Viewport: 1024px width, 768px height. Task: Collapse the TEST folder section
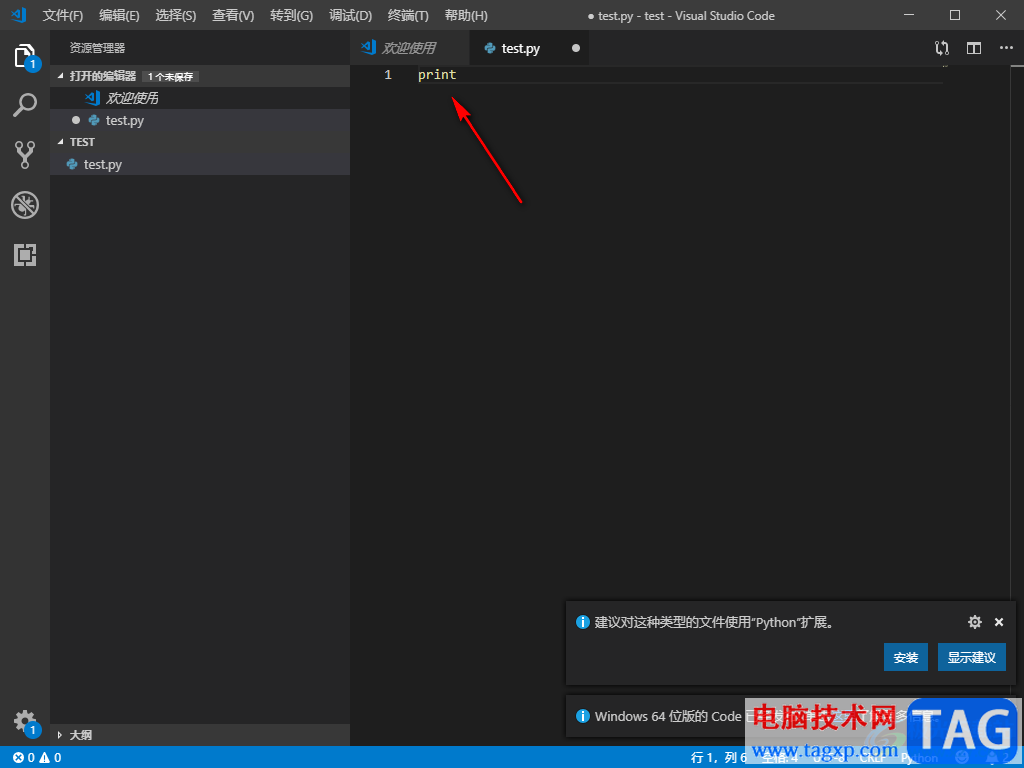pyautogui.click(x=61, y=142)
